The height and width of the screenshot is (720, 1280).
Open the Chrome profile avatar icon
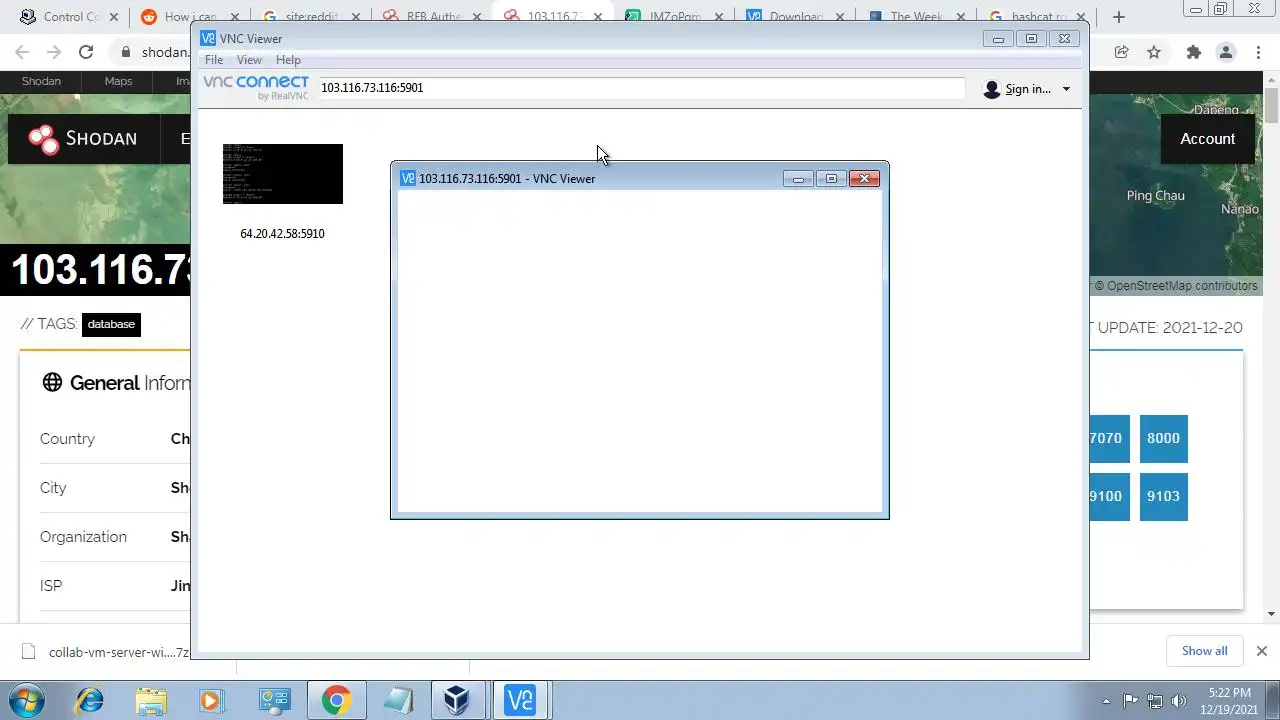click(x=1226, y=52)
